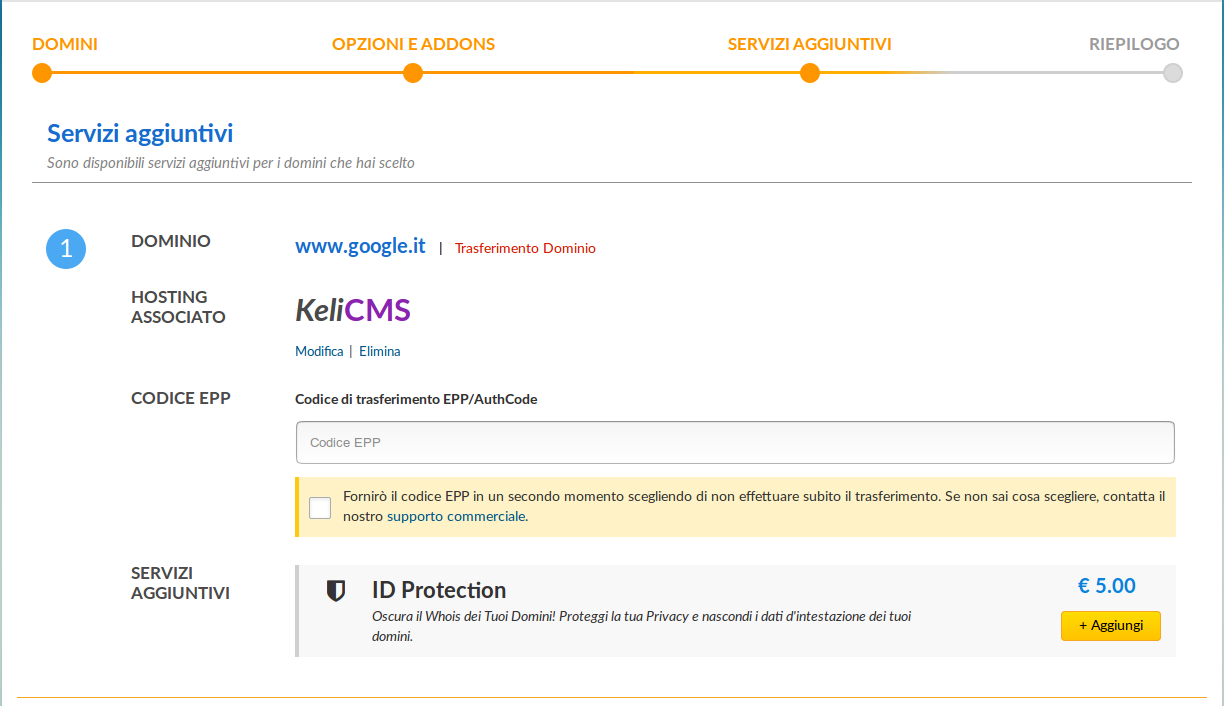The width and height of the screenshot is (1224, 706).
Task: Click the Domini step circle marker
Action: tap(41, 73)
